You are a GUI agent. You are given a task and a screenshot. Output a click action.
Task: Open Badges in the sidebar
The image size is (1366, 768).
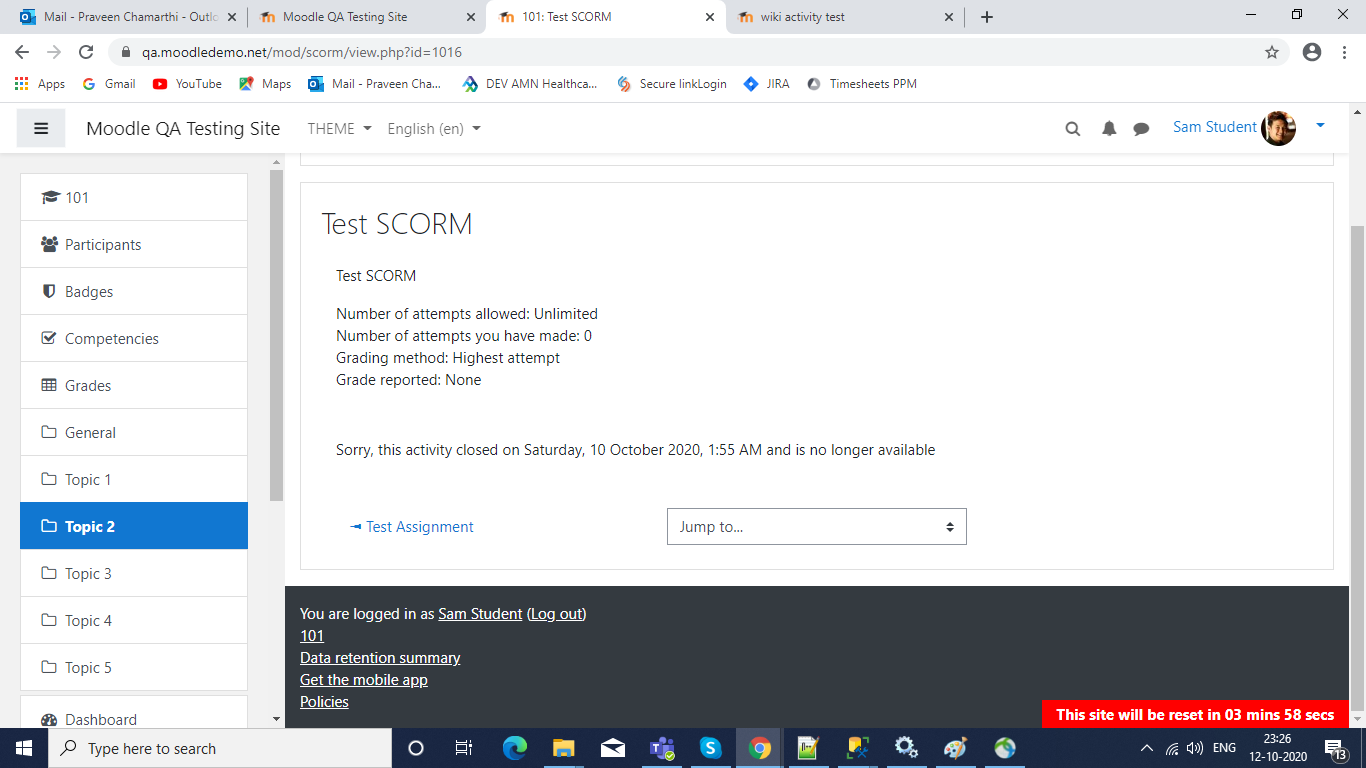click(x=134, y=291)
